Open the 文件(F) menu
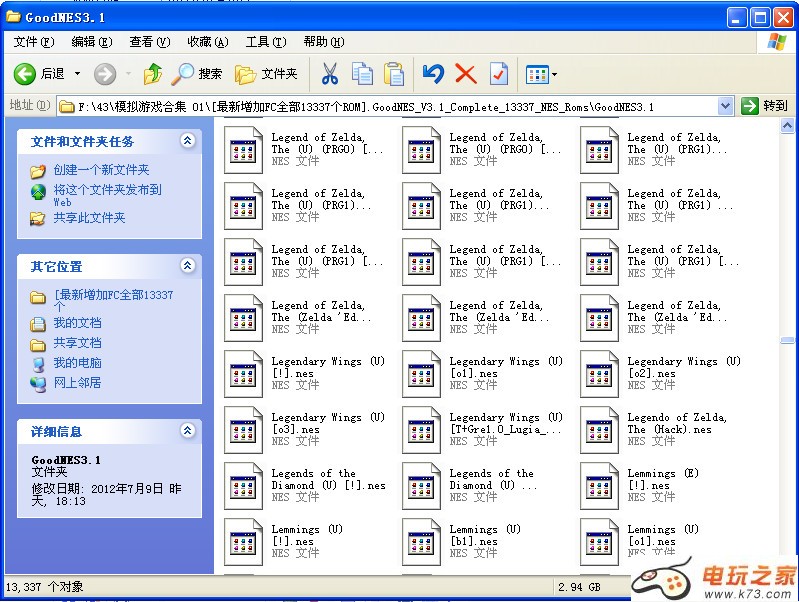The width and height of the screenshot is (799, 602). point(34,42)
